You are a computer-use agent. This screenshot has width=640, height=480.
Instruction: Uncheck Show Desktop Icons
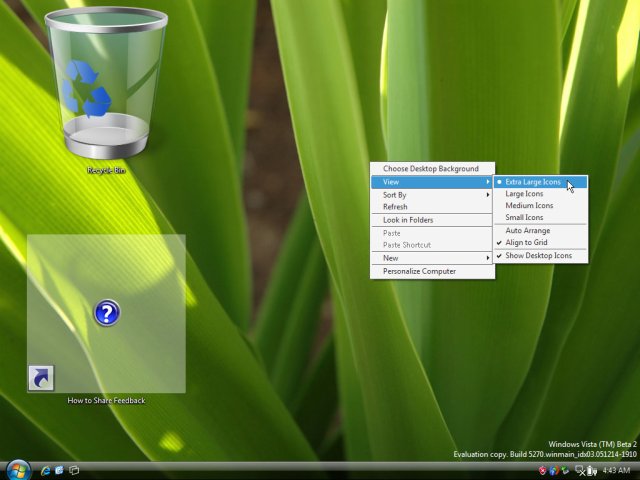point(538,256)
